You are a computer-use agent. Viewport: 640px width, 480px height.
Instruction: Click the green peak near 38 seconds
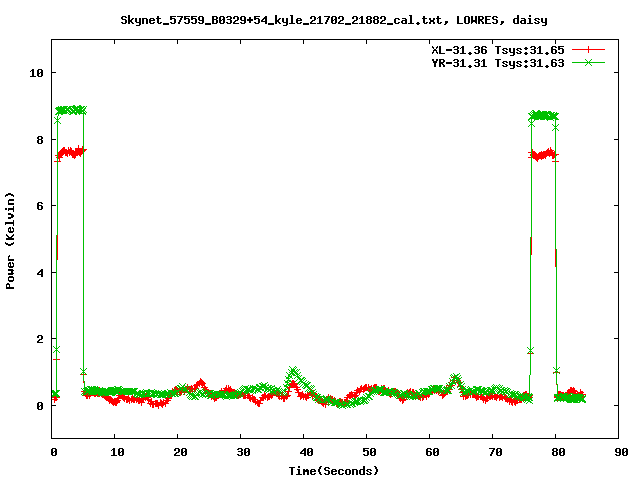pos(293,371)
